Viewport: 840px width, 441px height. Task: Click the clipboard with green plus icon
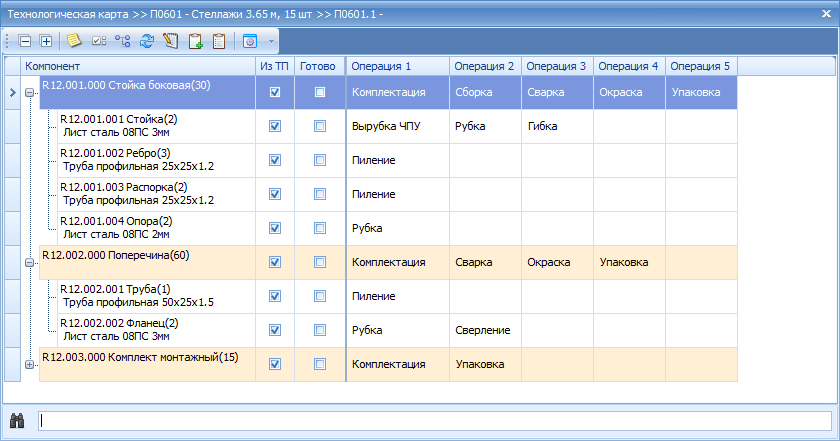pos(196,41)
